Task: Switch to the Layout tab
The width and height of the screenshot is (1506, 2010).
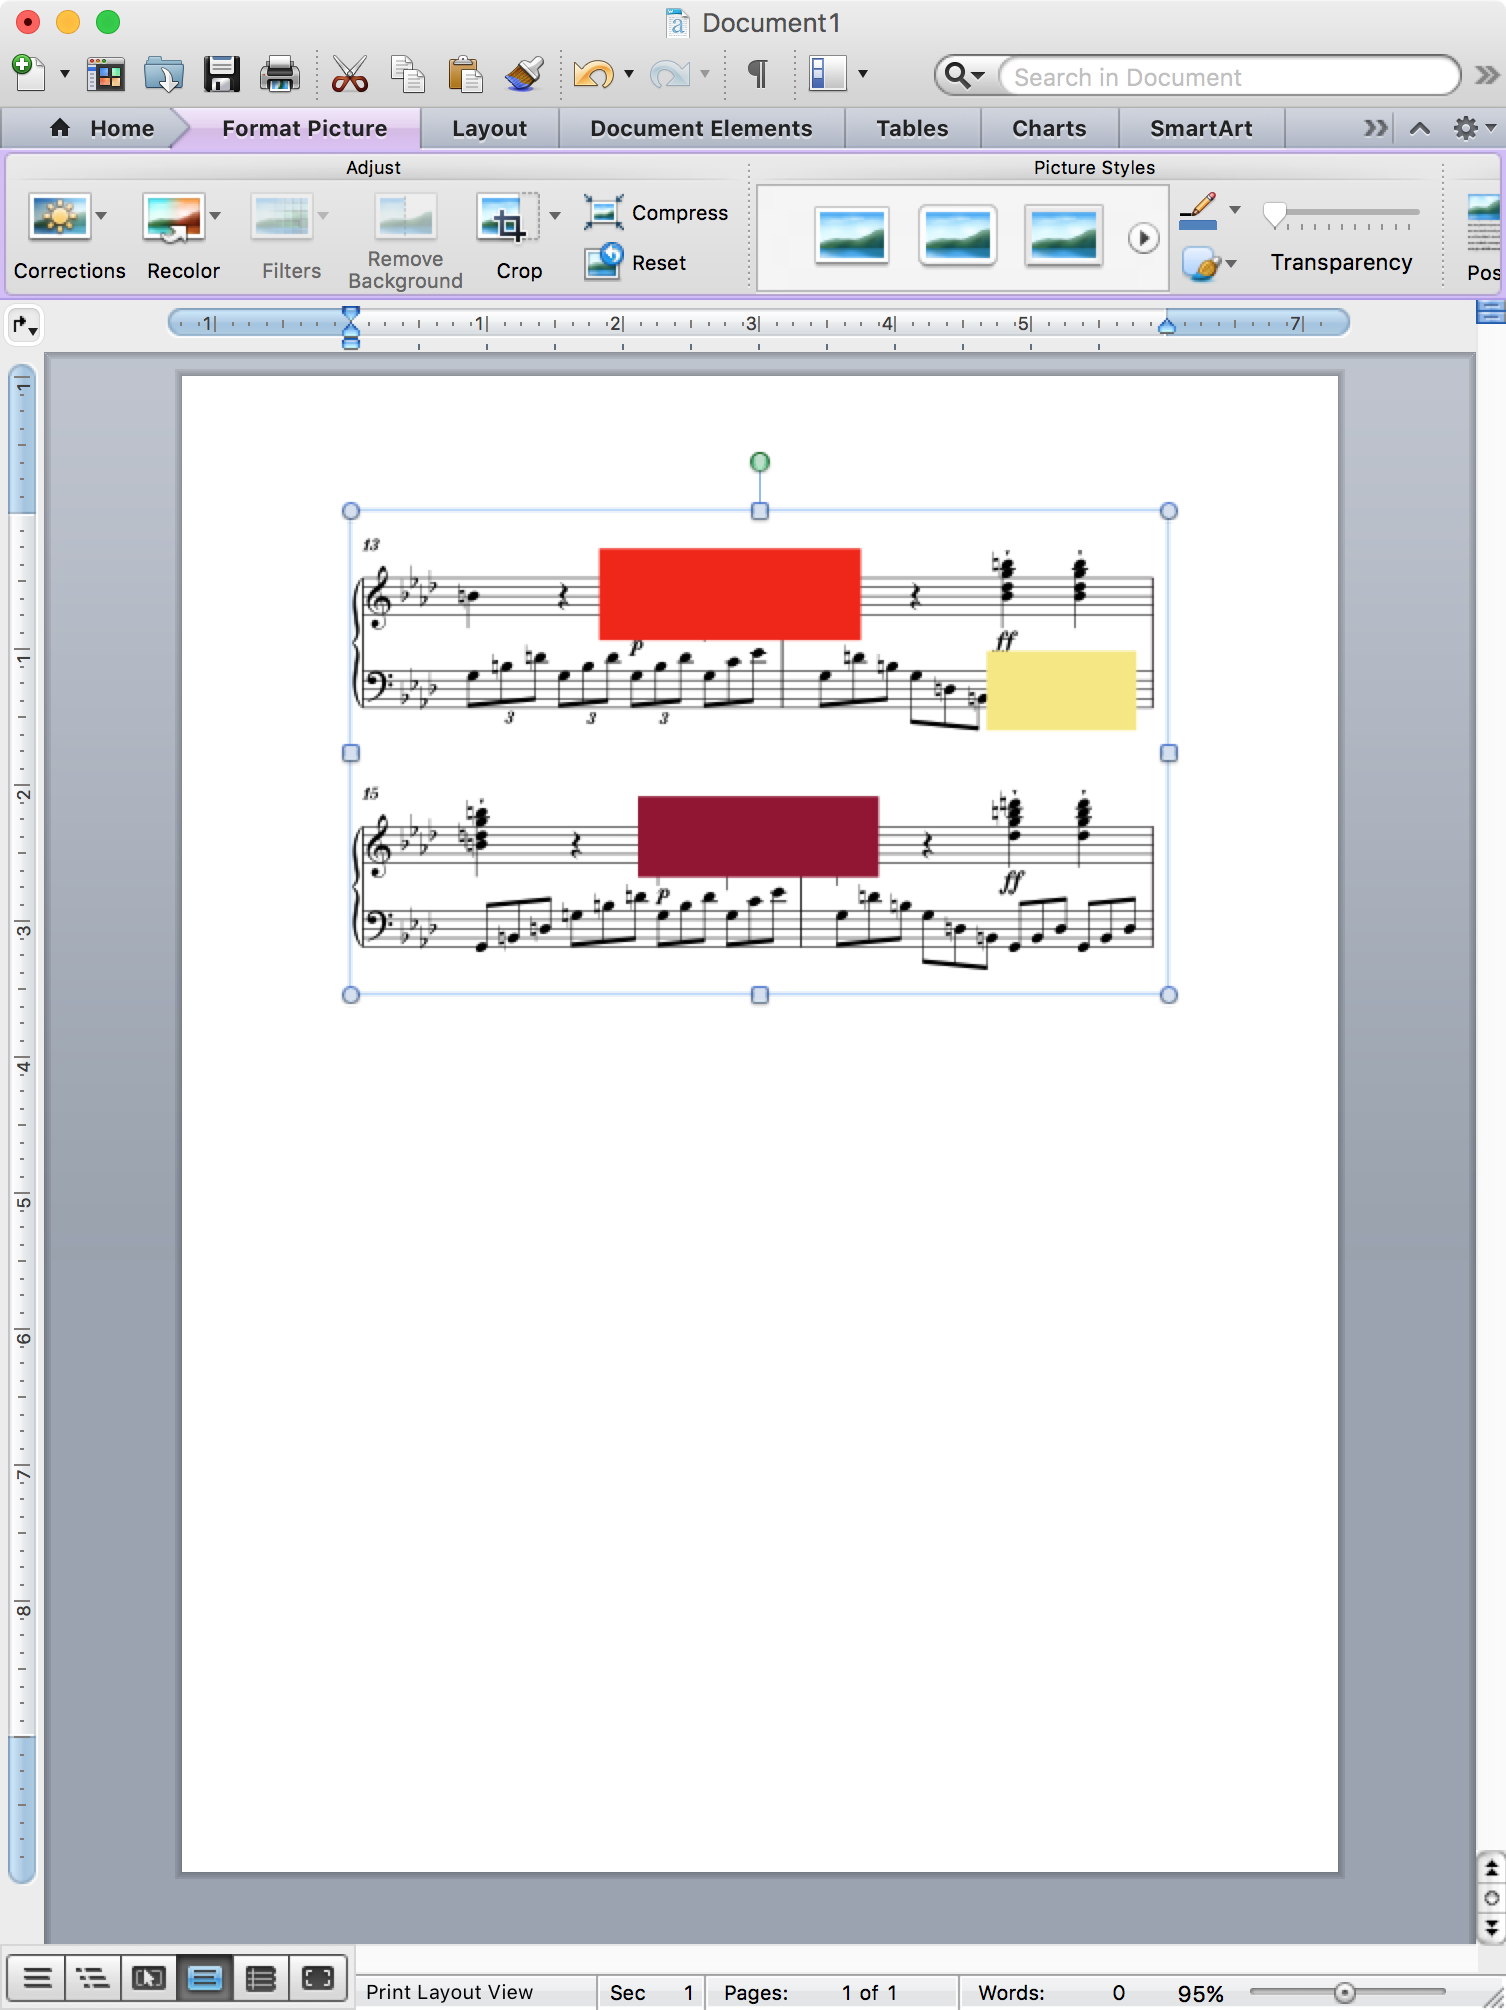Action: (489, 128)
